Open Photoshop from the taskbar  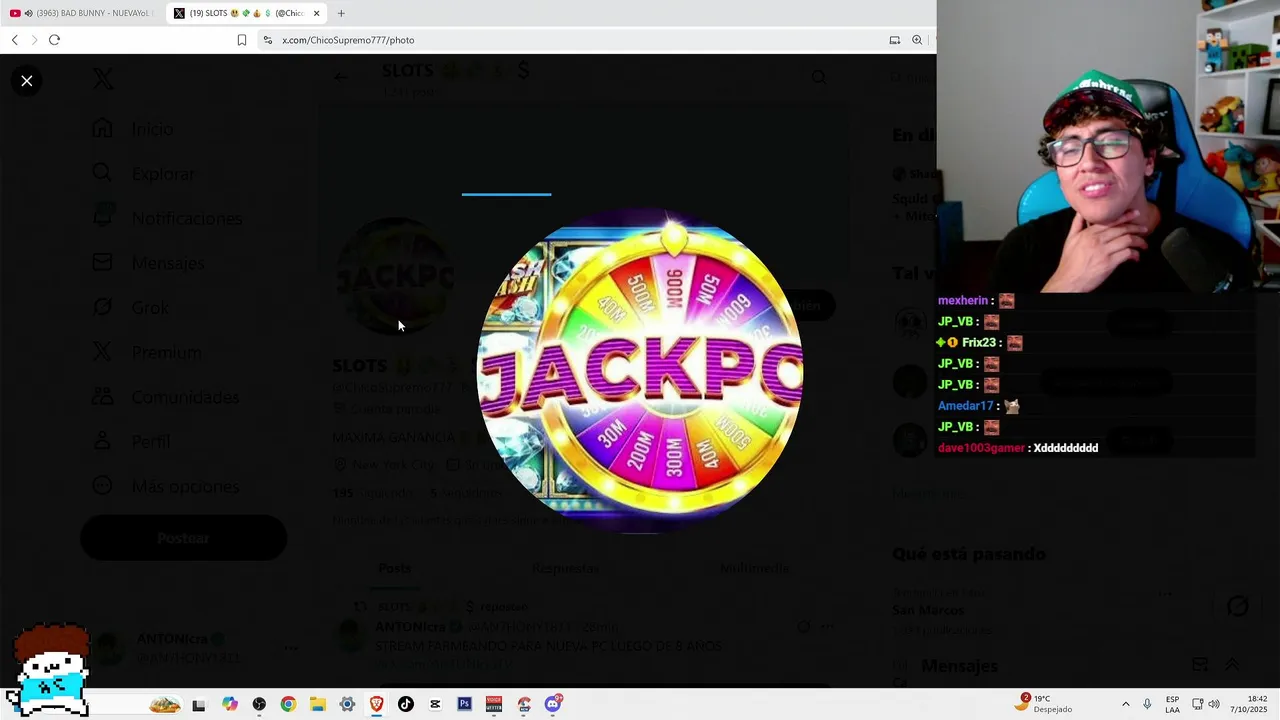(464, 705)
